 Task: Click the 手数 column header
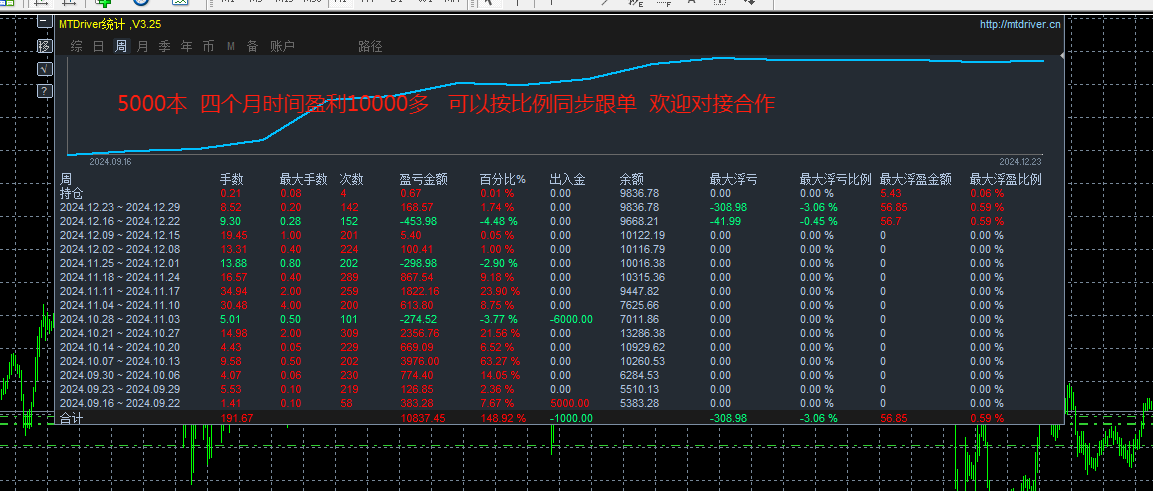tap(232, 179)
